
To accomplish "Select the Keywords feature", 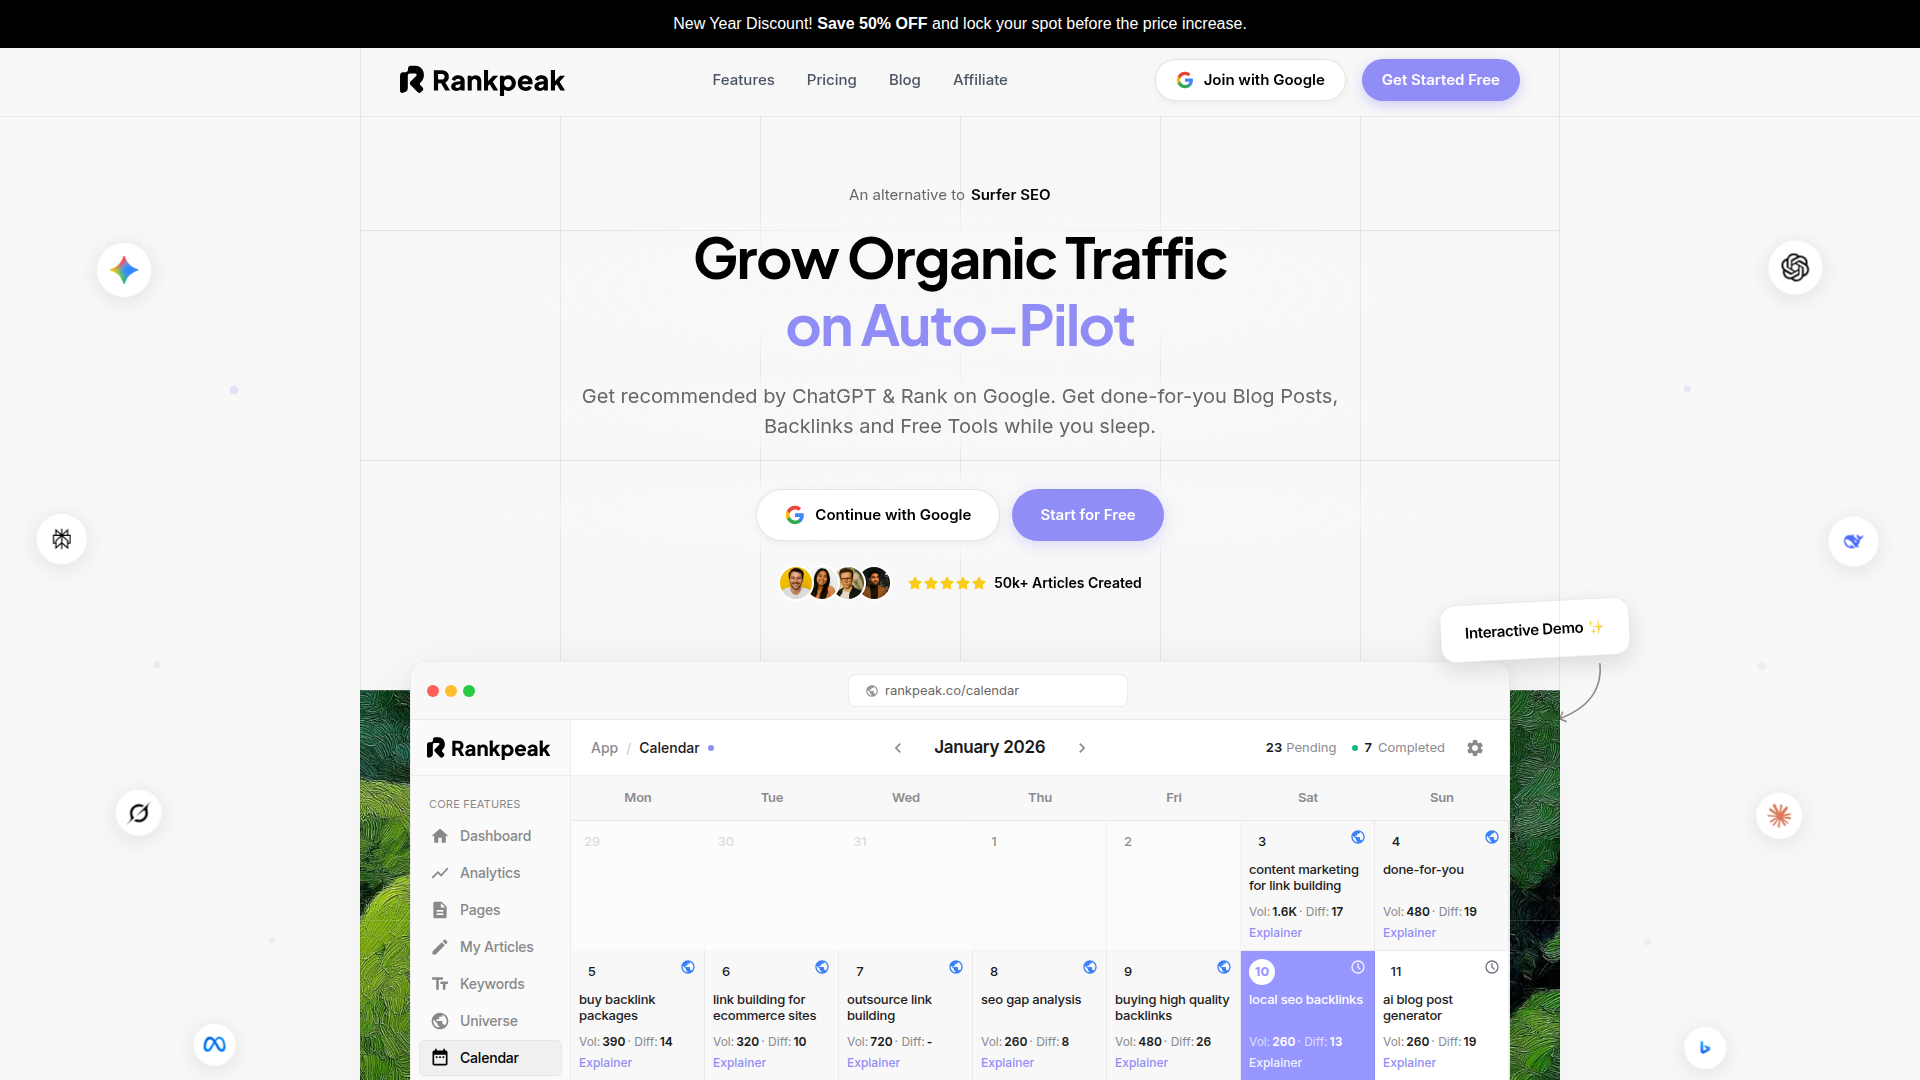I will 491,983.
